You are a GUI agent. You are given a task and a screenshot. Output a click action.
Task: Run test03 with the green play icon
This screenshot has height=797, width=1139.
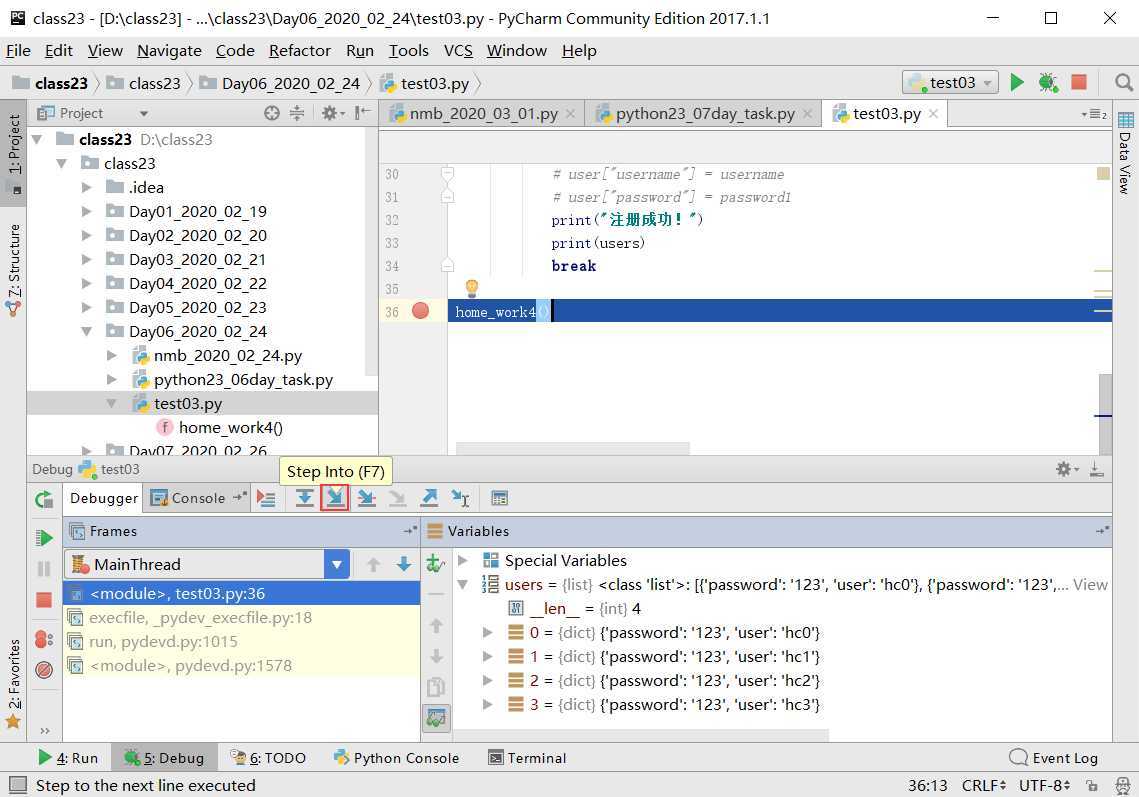[x=1017, y=83]
